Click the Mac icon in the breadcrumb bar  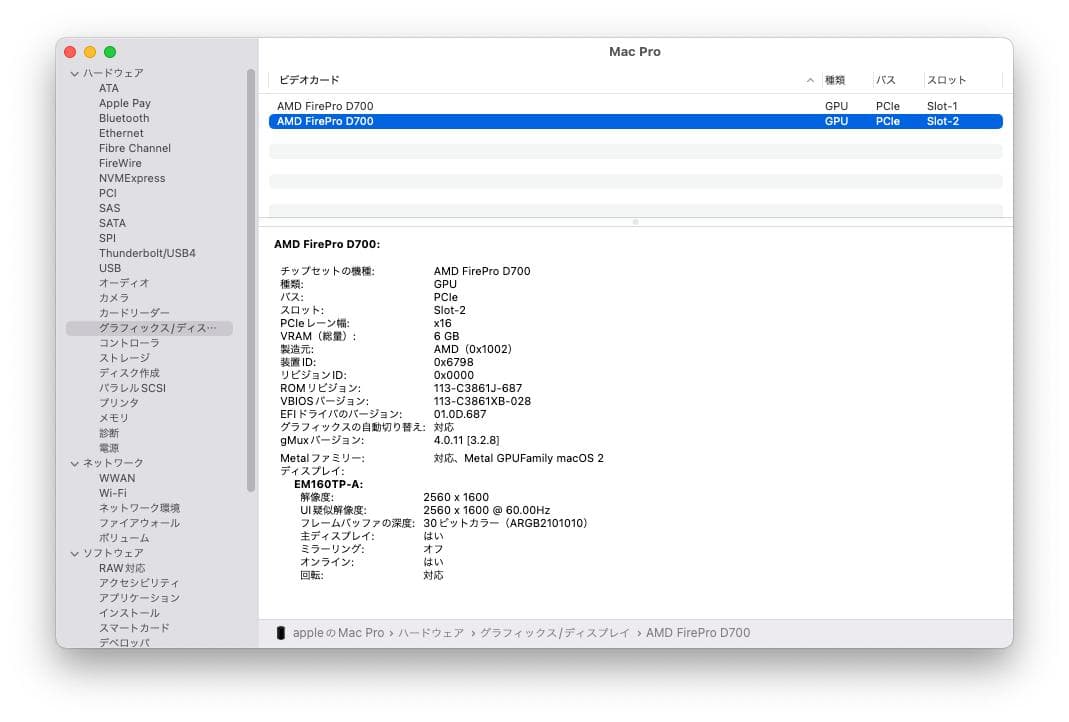click(281, 632)
